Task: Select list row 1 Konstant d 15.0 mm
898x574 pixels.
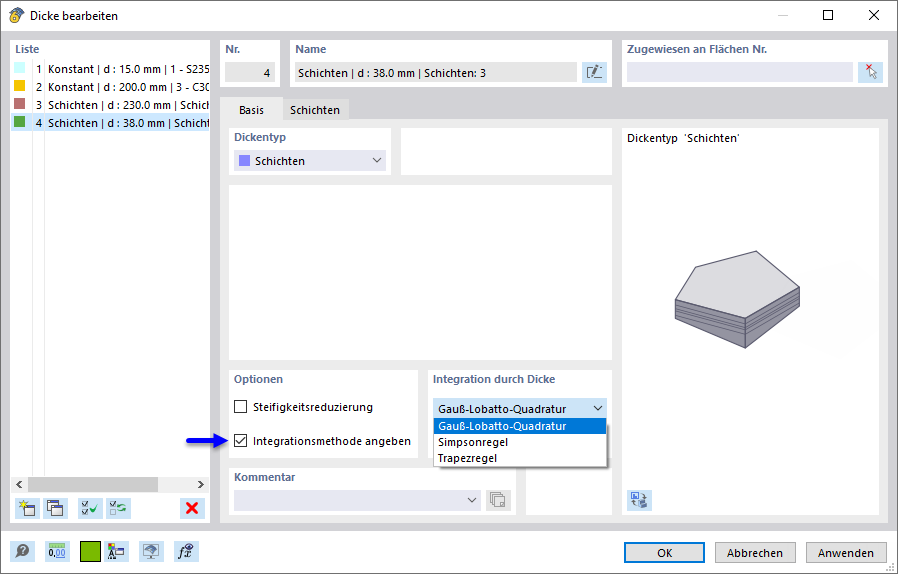Action: coord(110,69)
